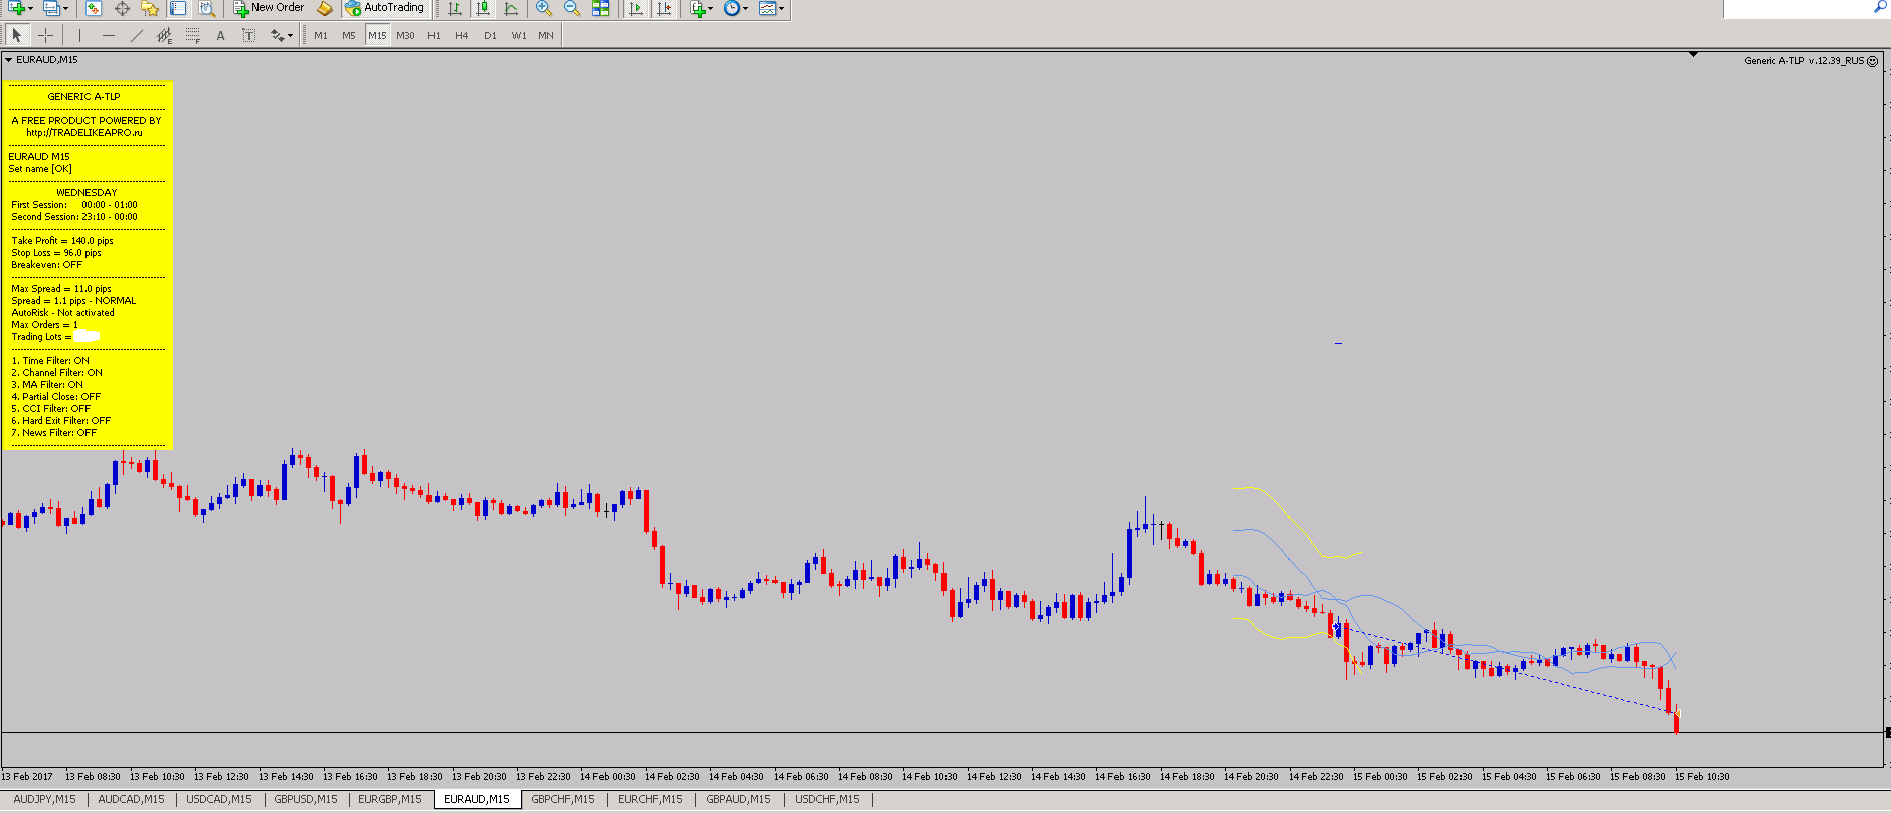Toggle the Terminal panel
Viewport: 1891px width, 814px height.
(178, 8)
